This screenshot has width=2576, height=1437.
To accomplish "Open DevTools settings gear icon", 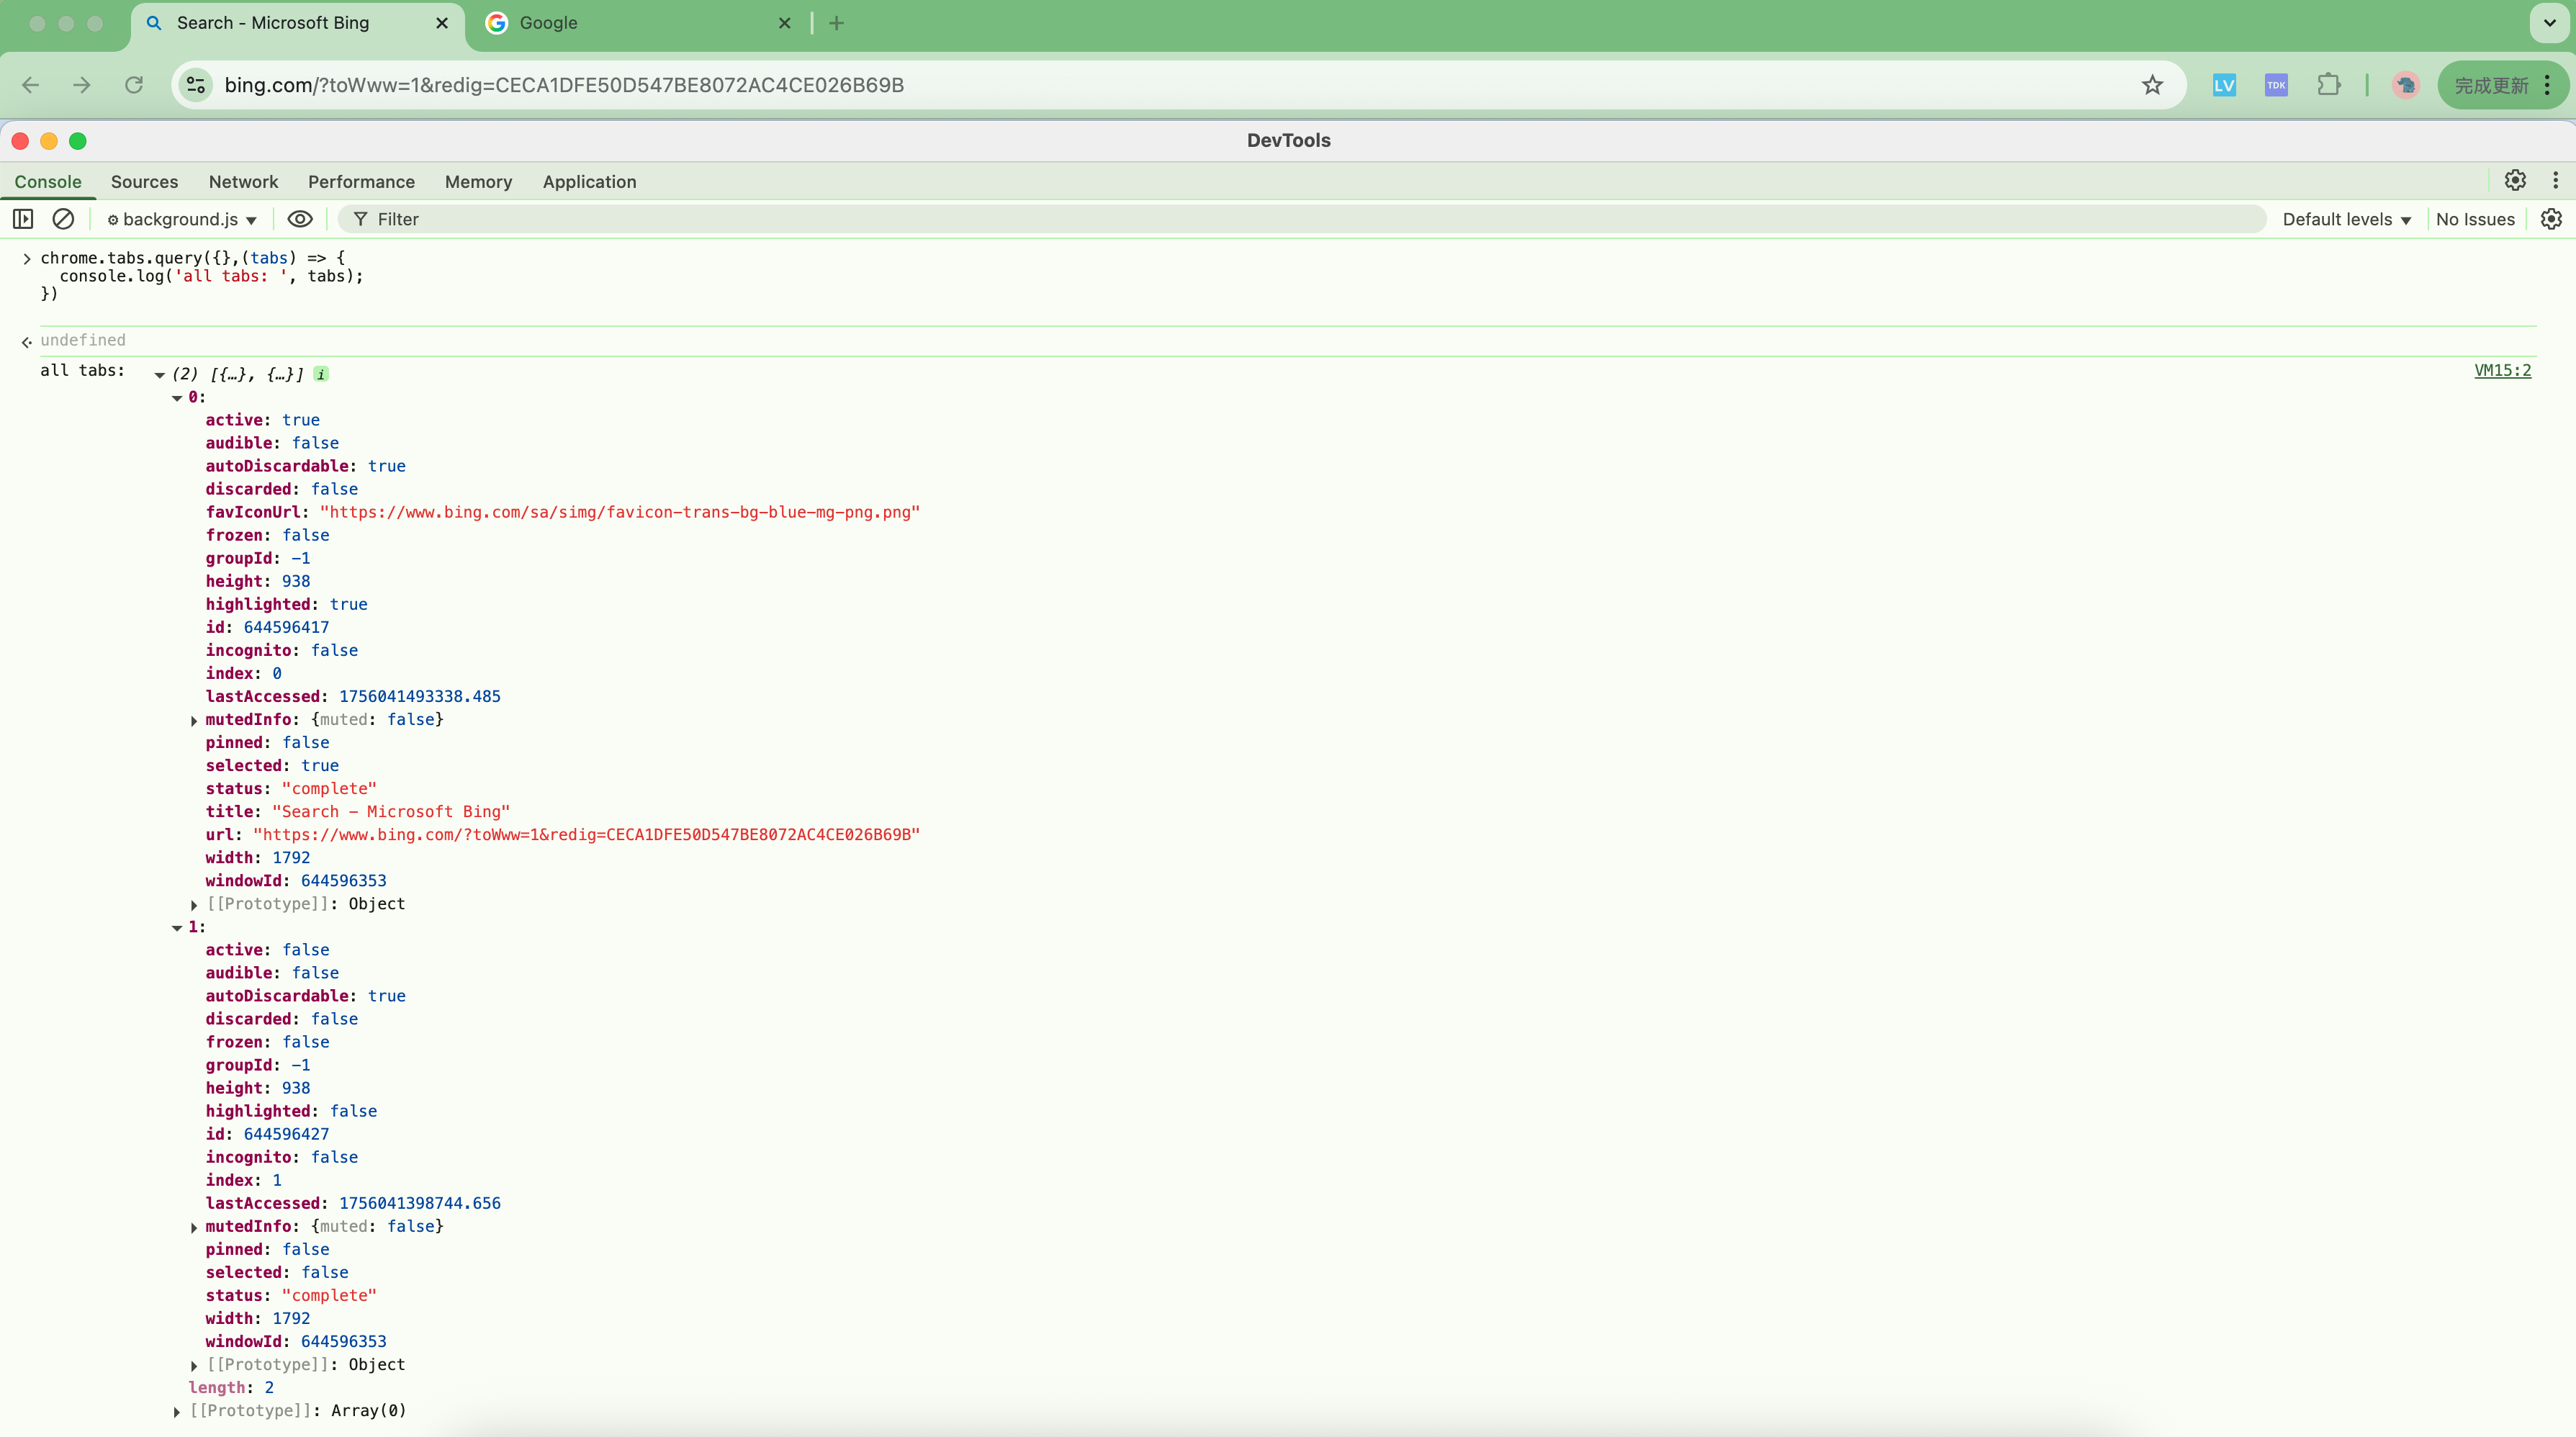I will [x=2515, y=181].
